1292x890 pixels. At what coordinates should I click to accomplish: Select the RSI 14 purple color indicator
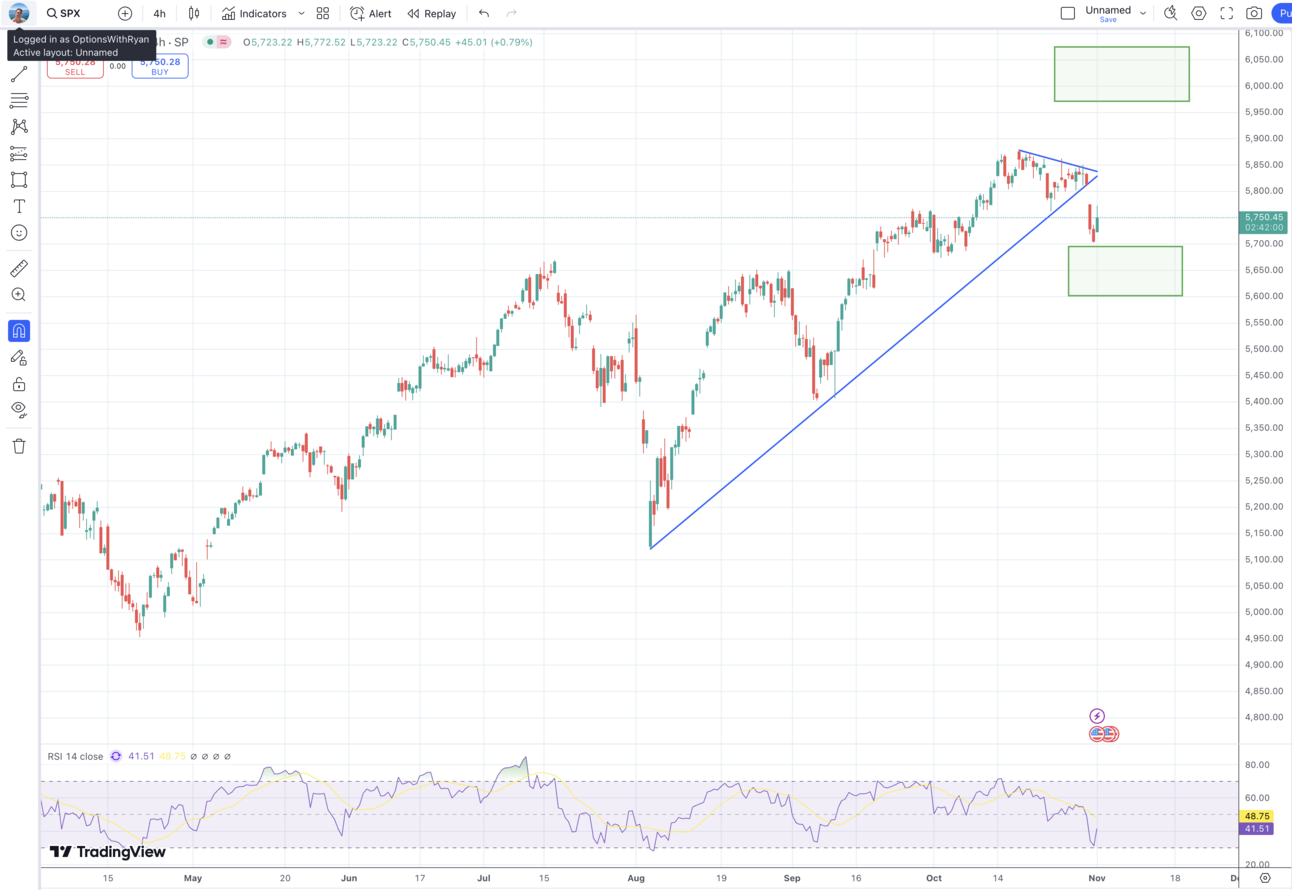click(x=115, y=757)
